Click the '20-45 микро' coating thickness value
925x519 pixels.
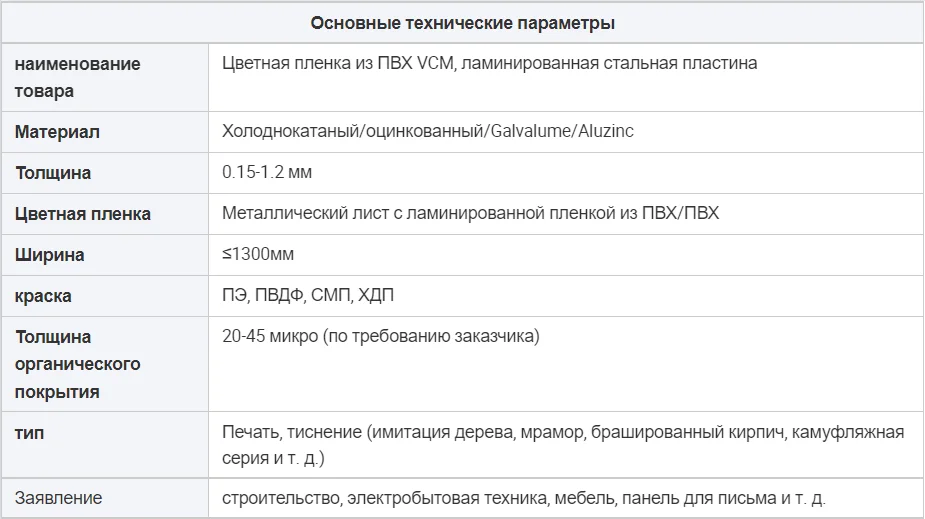(380, 337)
